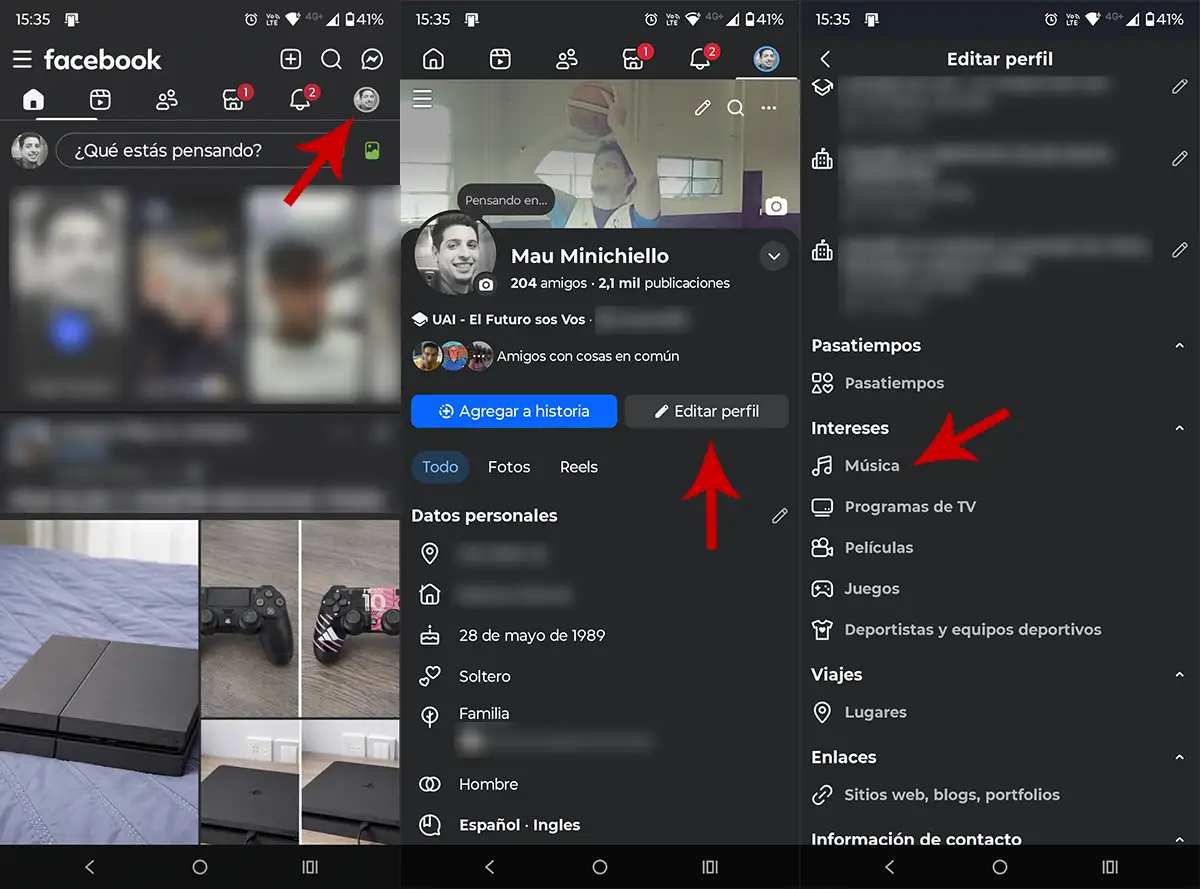Switch to the Fotos tab
Screen dimensions: 1200x889
coord(508,467)
